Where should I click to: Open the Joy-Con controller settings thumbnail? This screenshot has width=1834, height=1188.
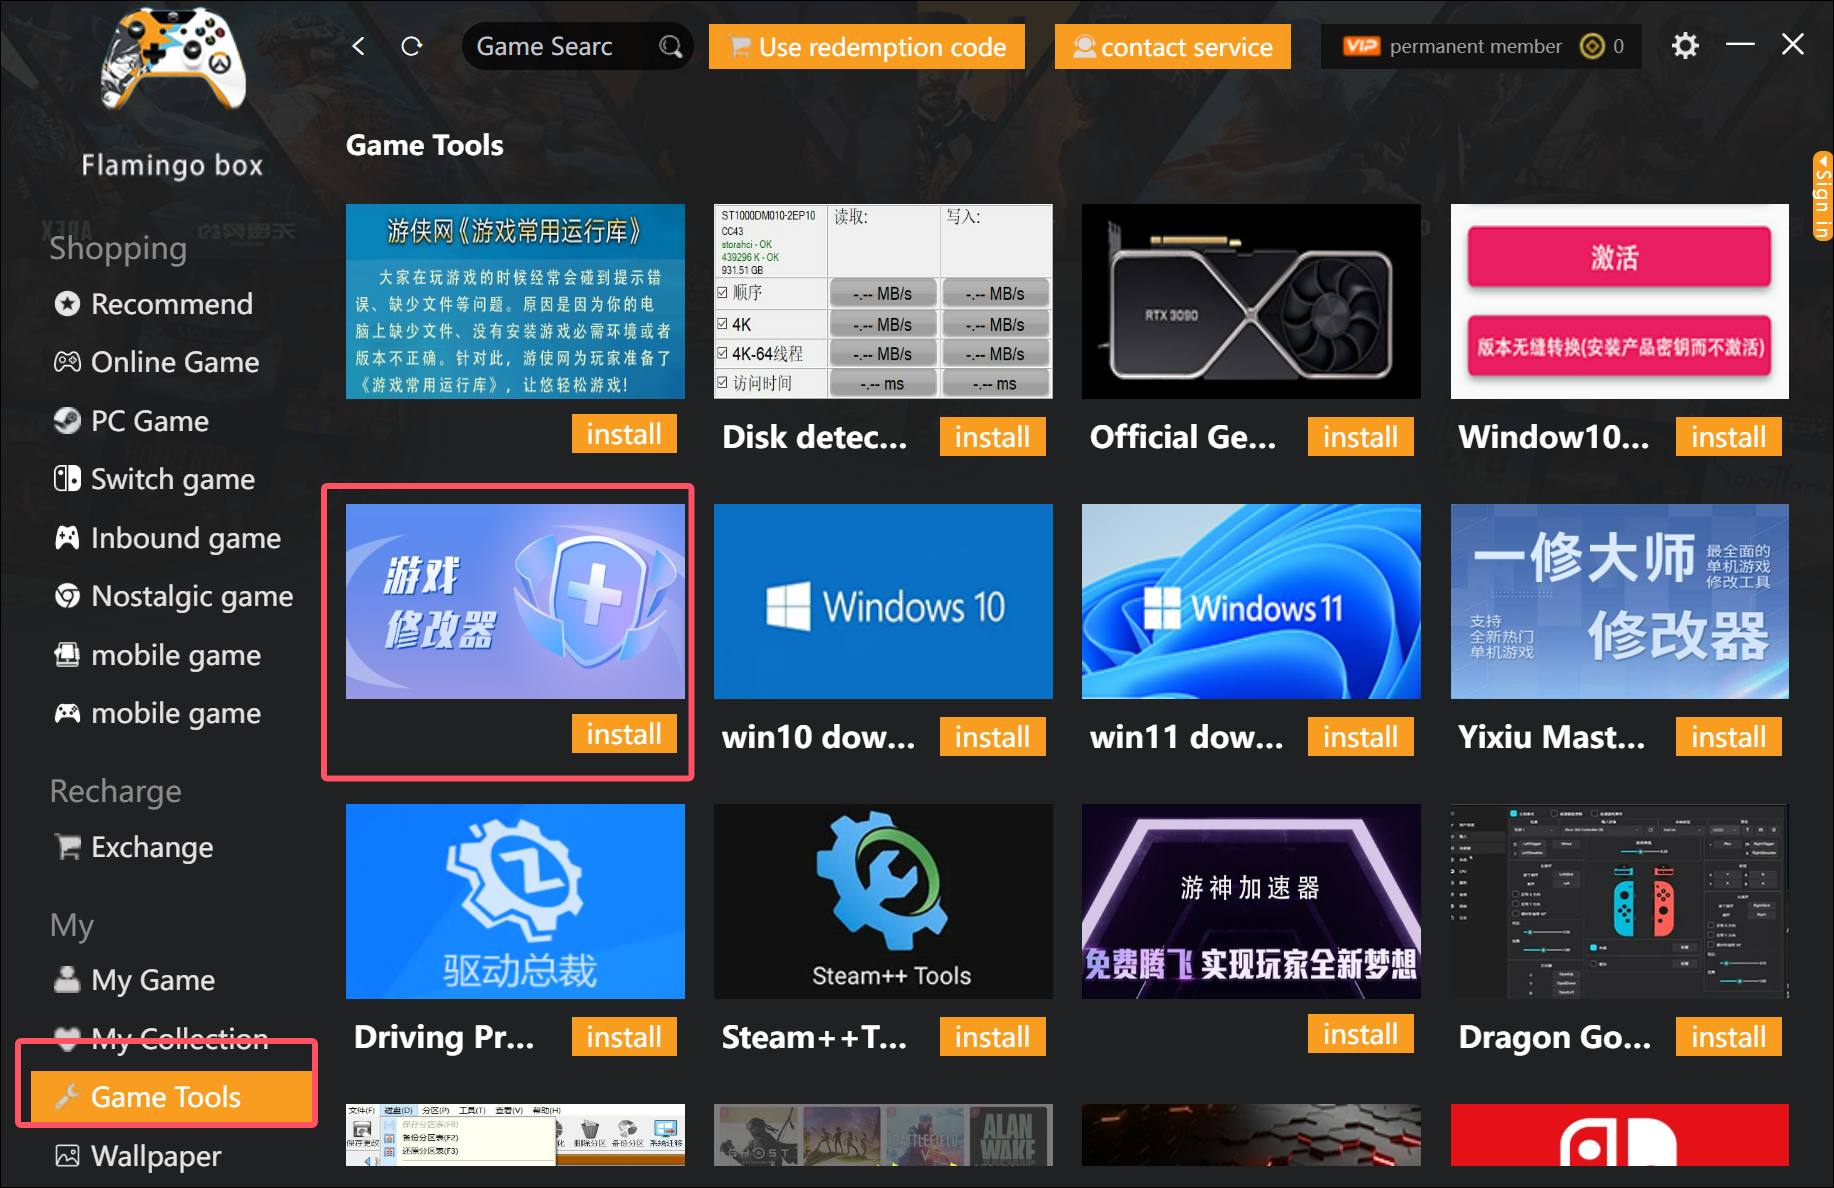click(x=1620, y=901)
